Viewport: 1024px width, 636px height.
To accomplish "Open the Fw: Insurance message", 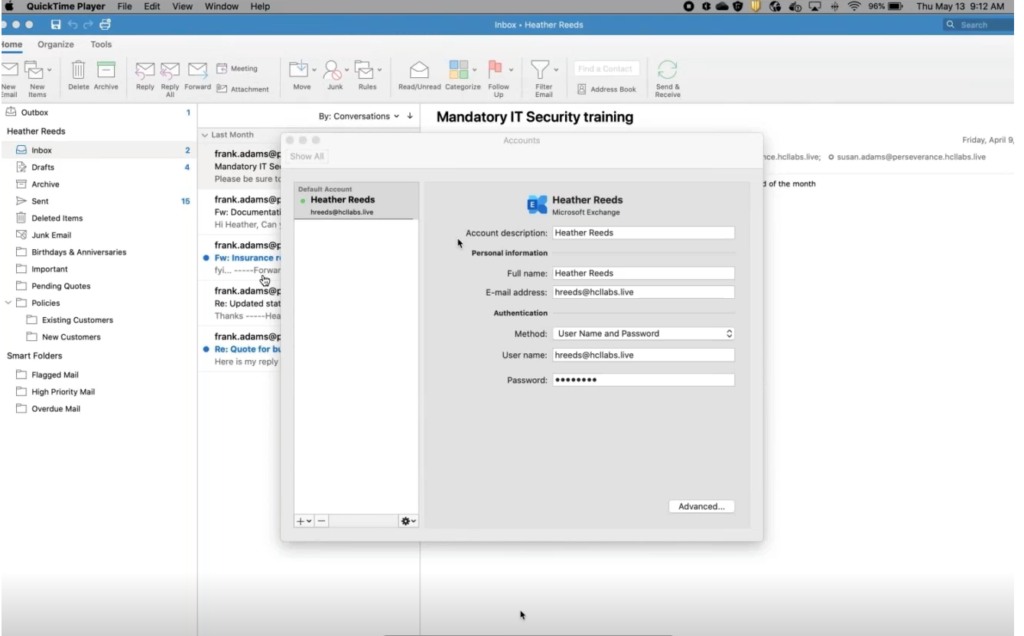I will click(x=241, y=258).
